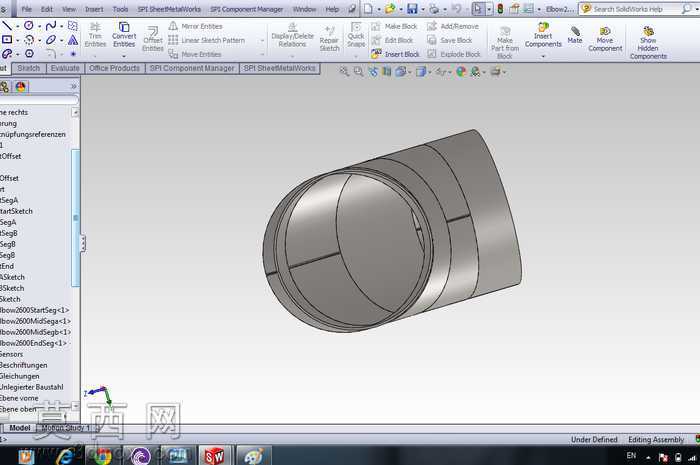The width and height of the screenshot is (700, 465).
Task: Switch to the Motion Study 1 tab
Action: tap(66, 428)
